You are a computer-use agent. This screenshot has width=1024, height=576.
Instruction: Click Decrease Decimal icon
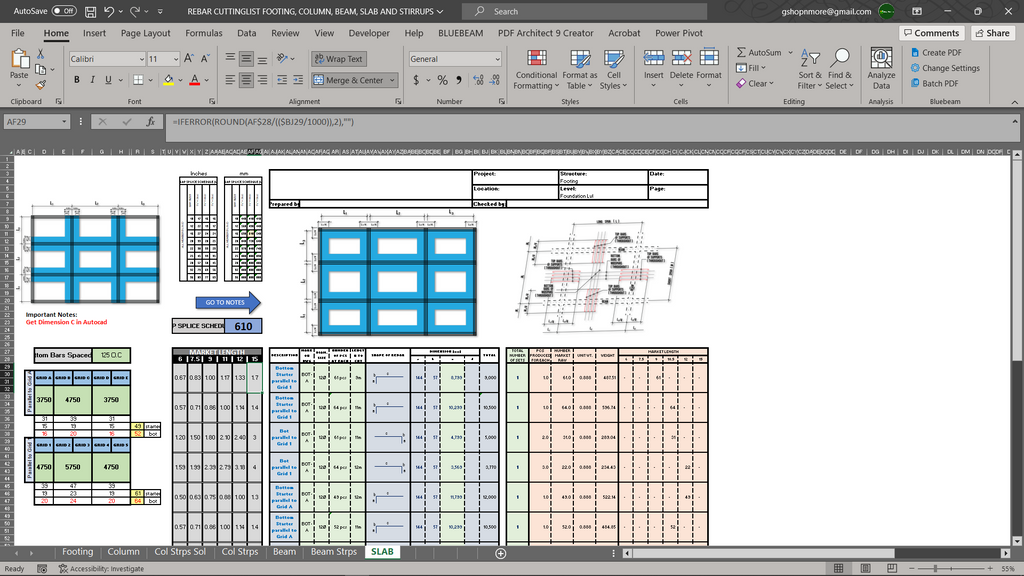(494, 80)
